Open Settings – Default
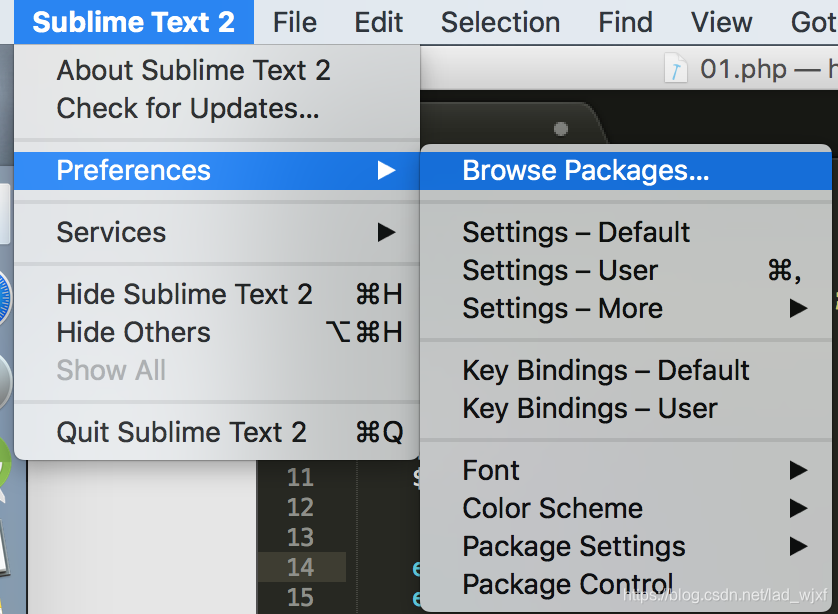 click(x=626, y=232)
